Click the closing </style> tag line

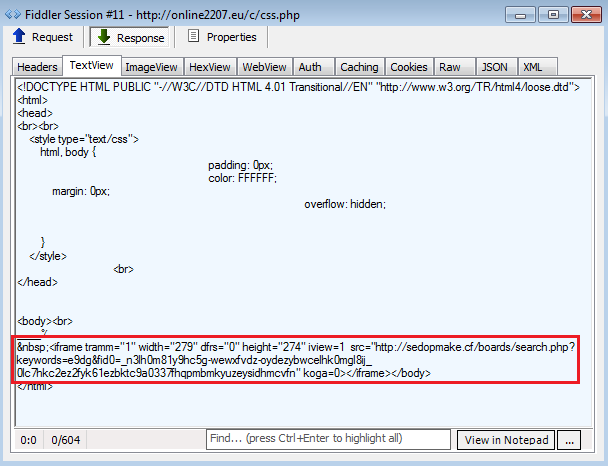tap(48, 256)
